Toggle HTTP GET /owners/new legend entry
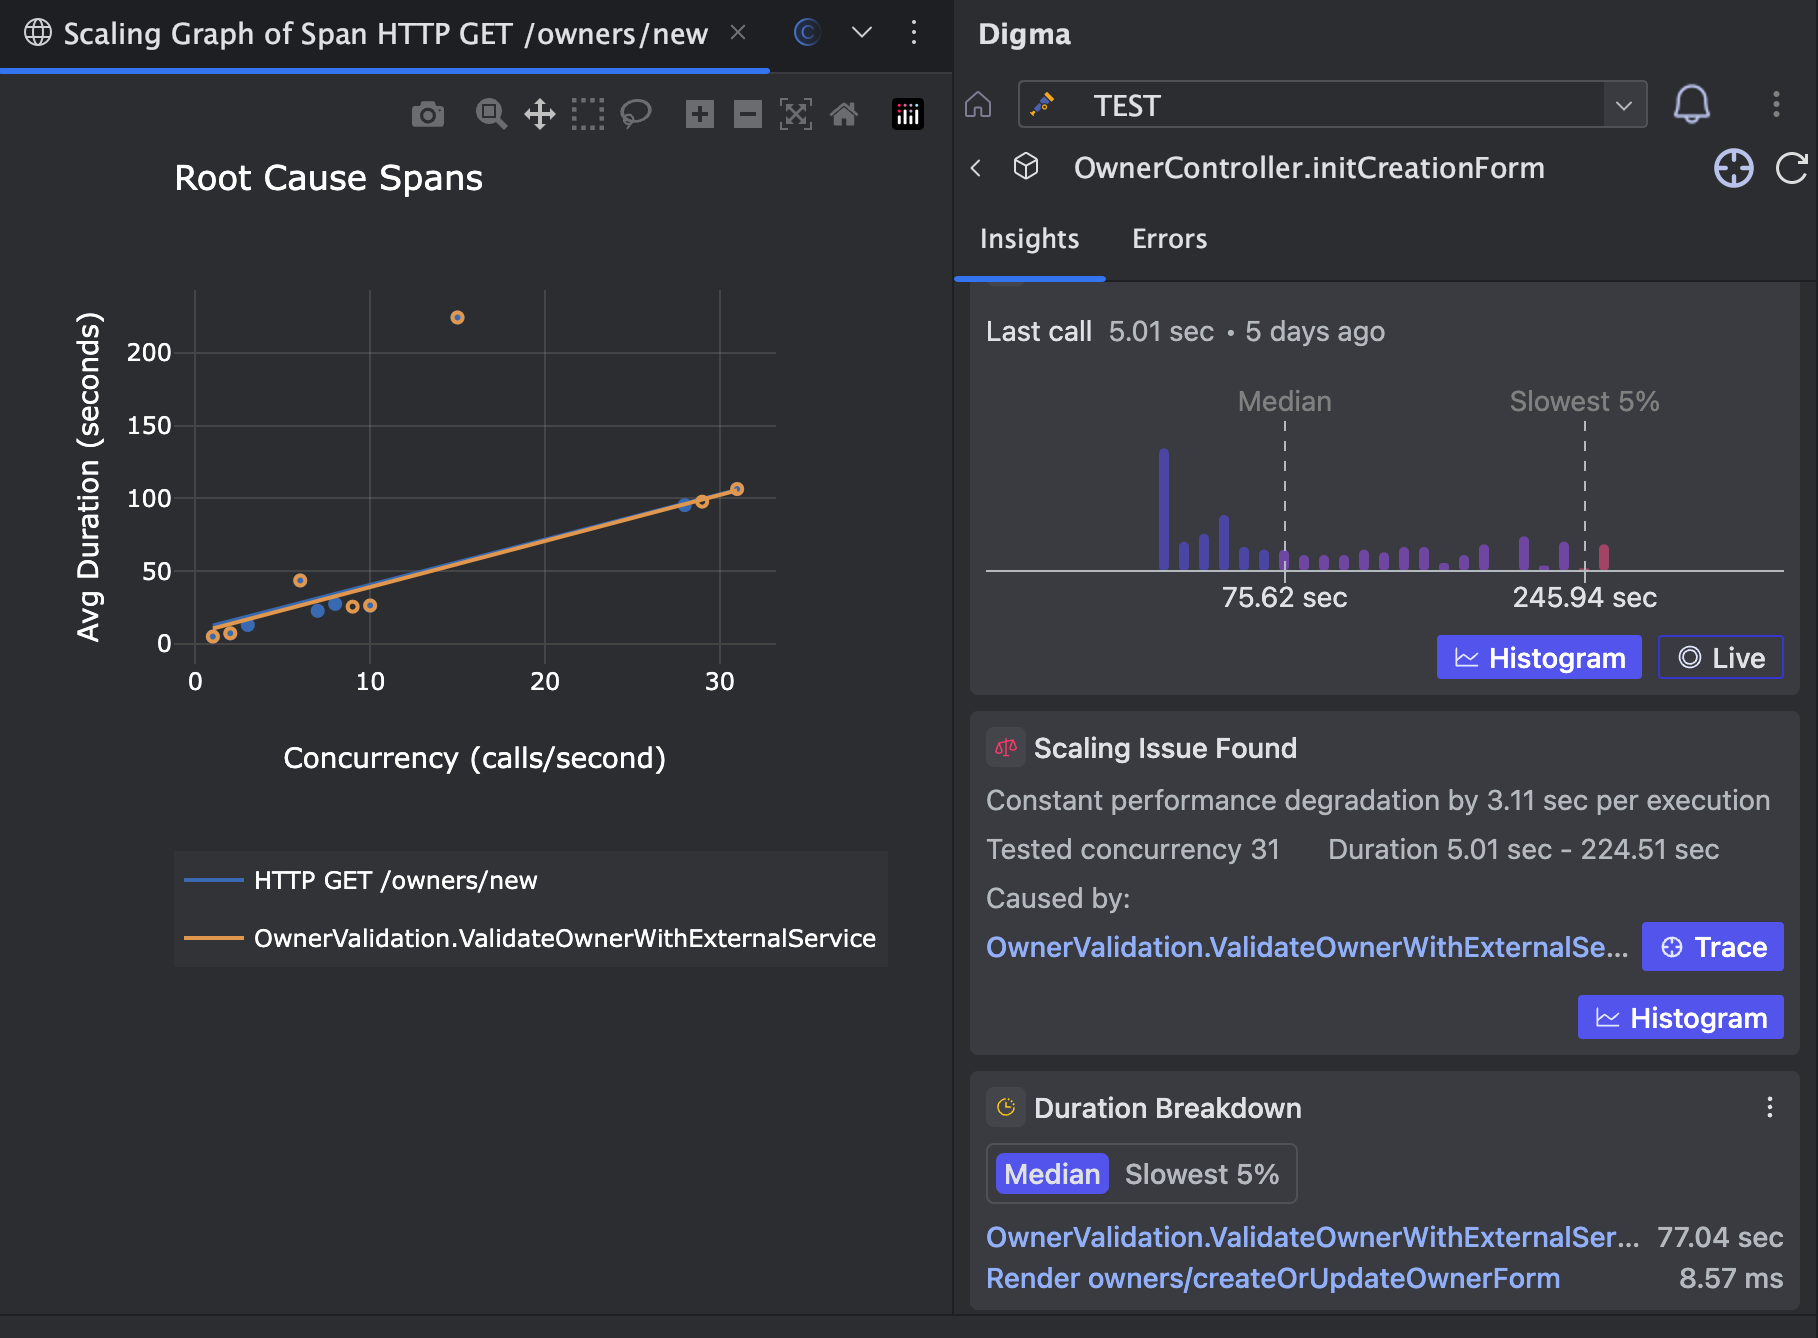The width and height of the screenshot is (1818, 1338). point(361,880)
